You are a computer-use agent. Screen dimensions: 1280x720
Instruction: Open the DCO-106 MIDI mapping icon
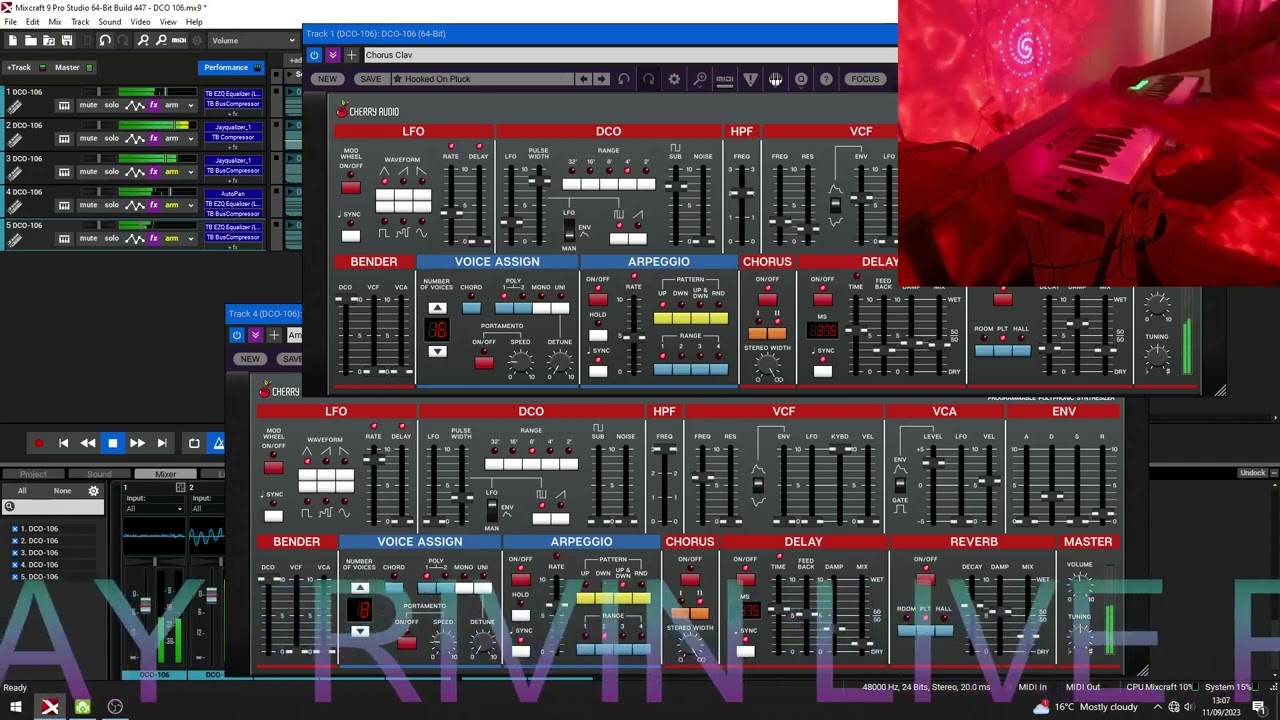pos(725,79)
